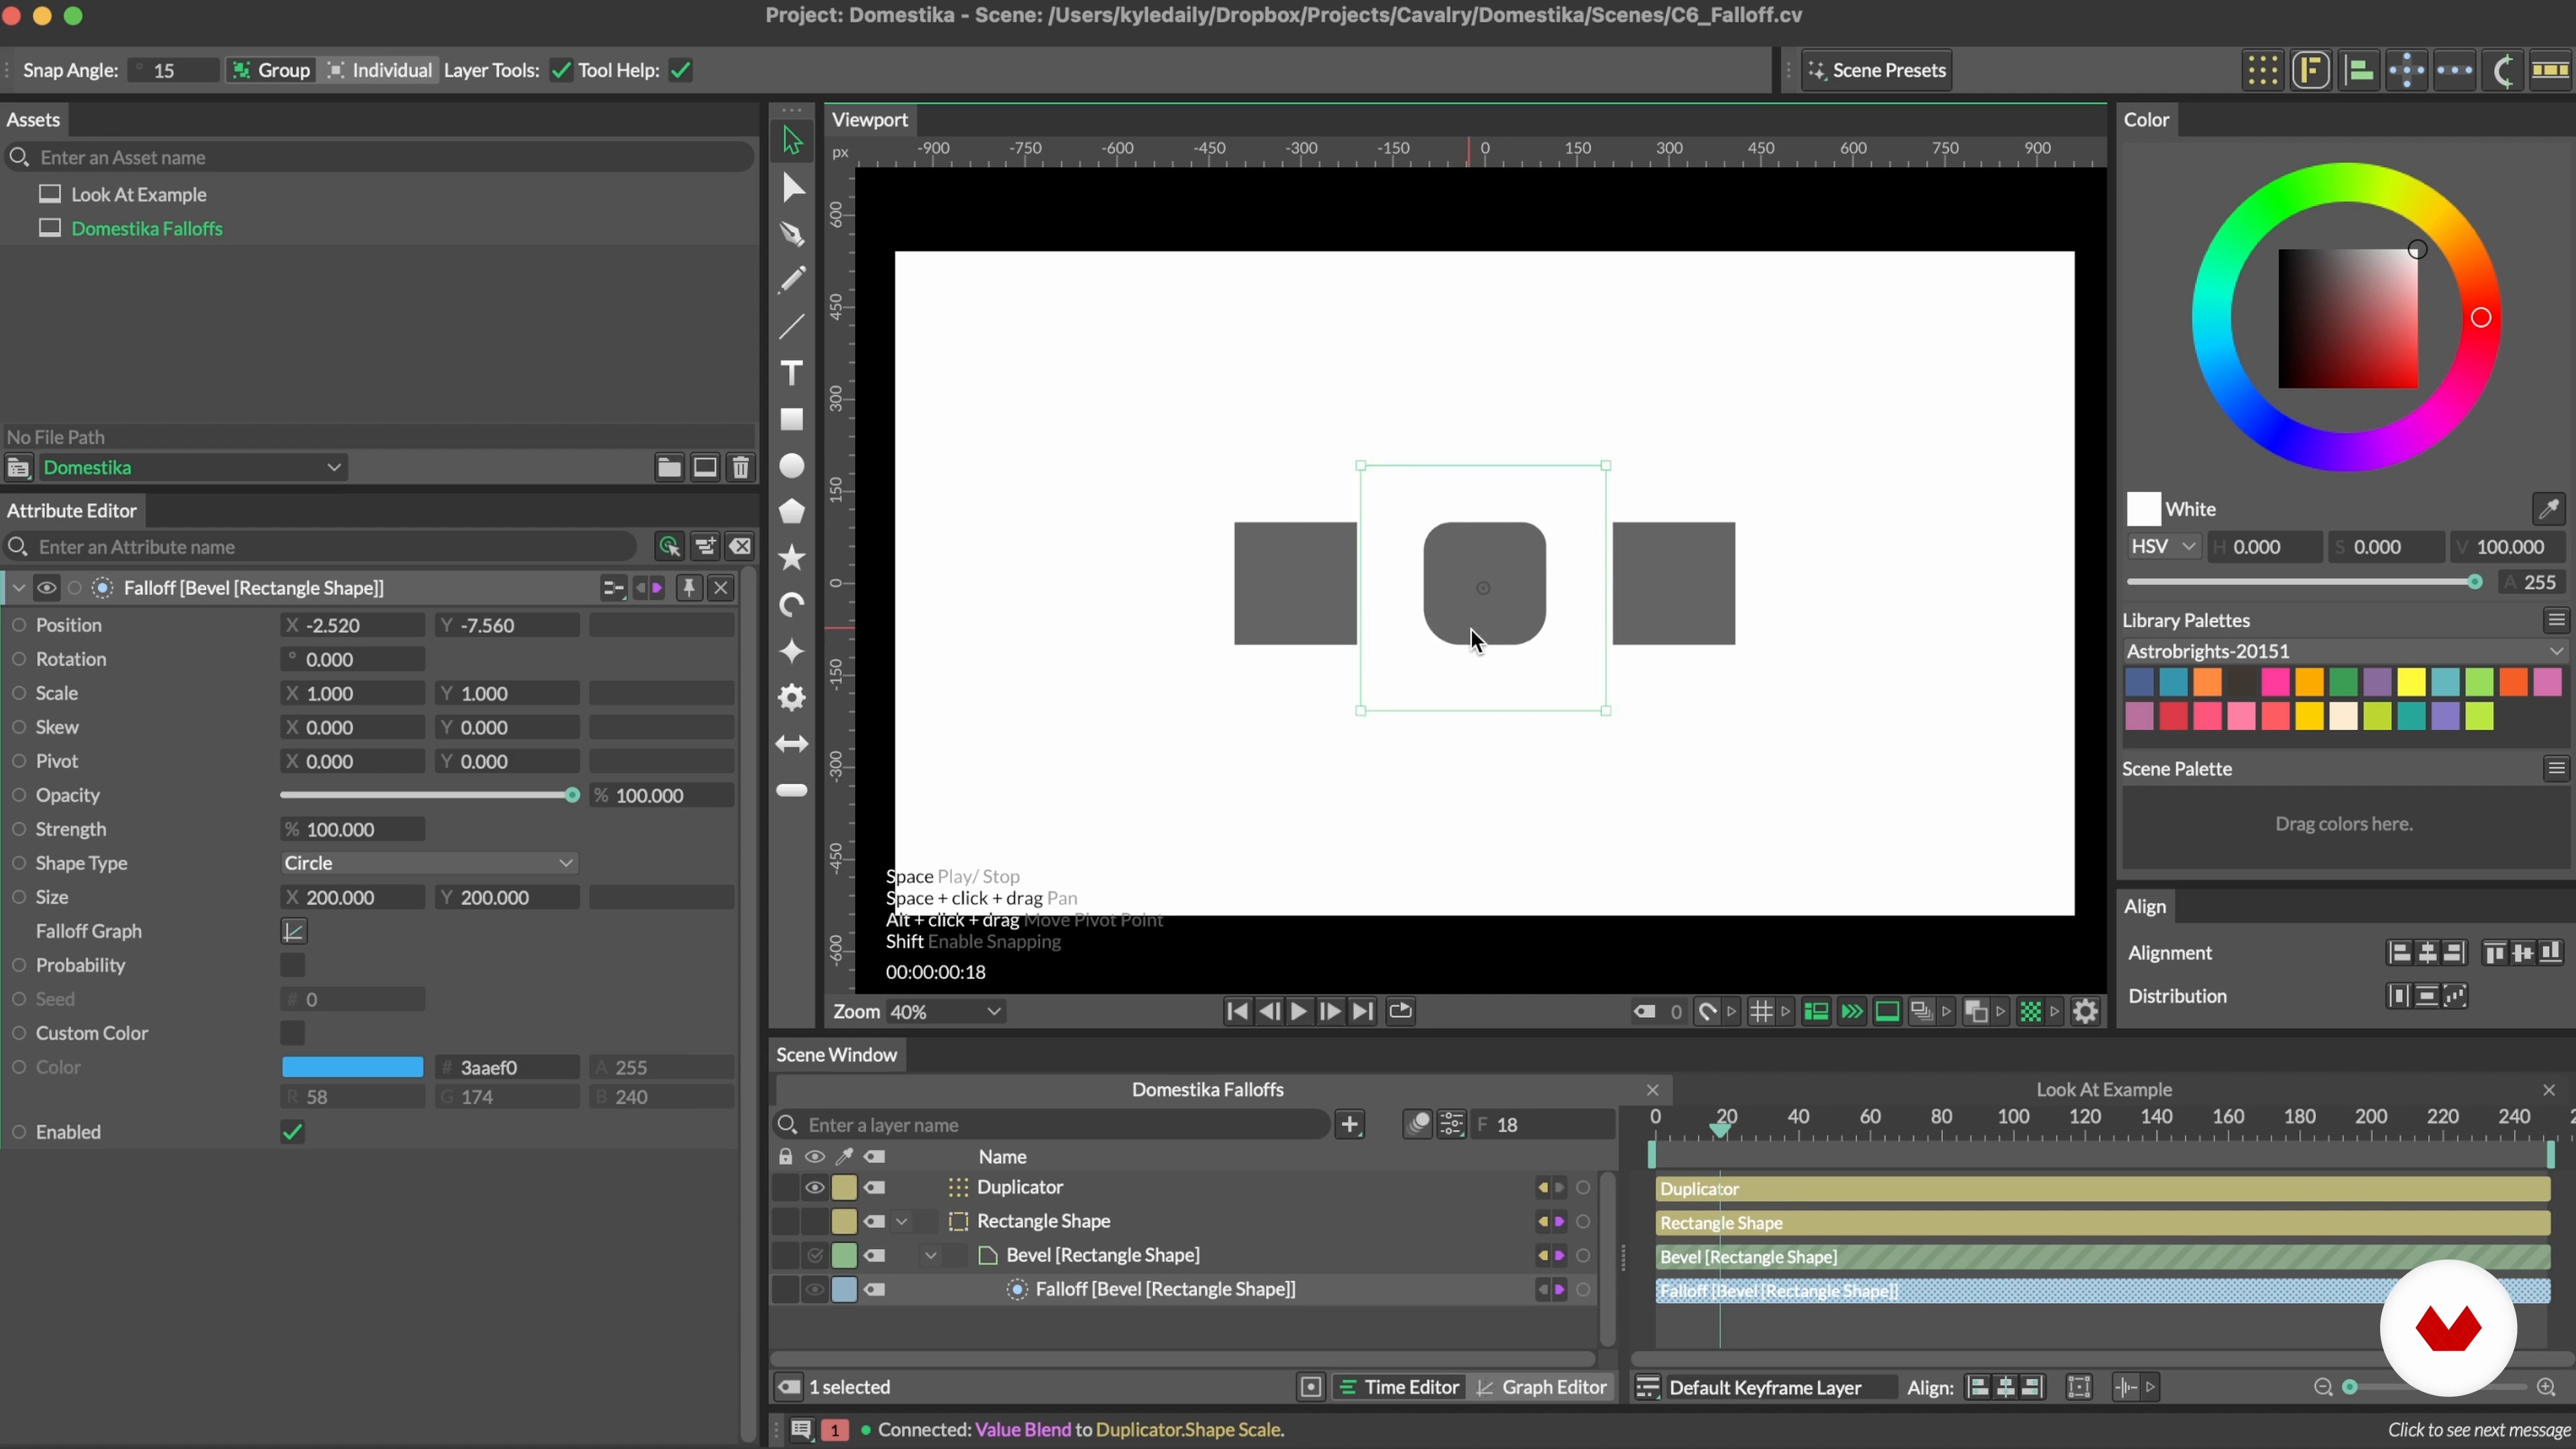Open viewport settings gear icon

tap(2085, 1012)
